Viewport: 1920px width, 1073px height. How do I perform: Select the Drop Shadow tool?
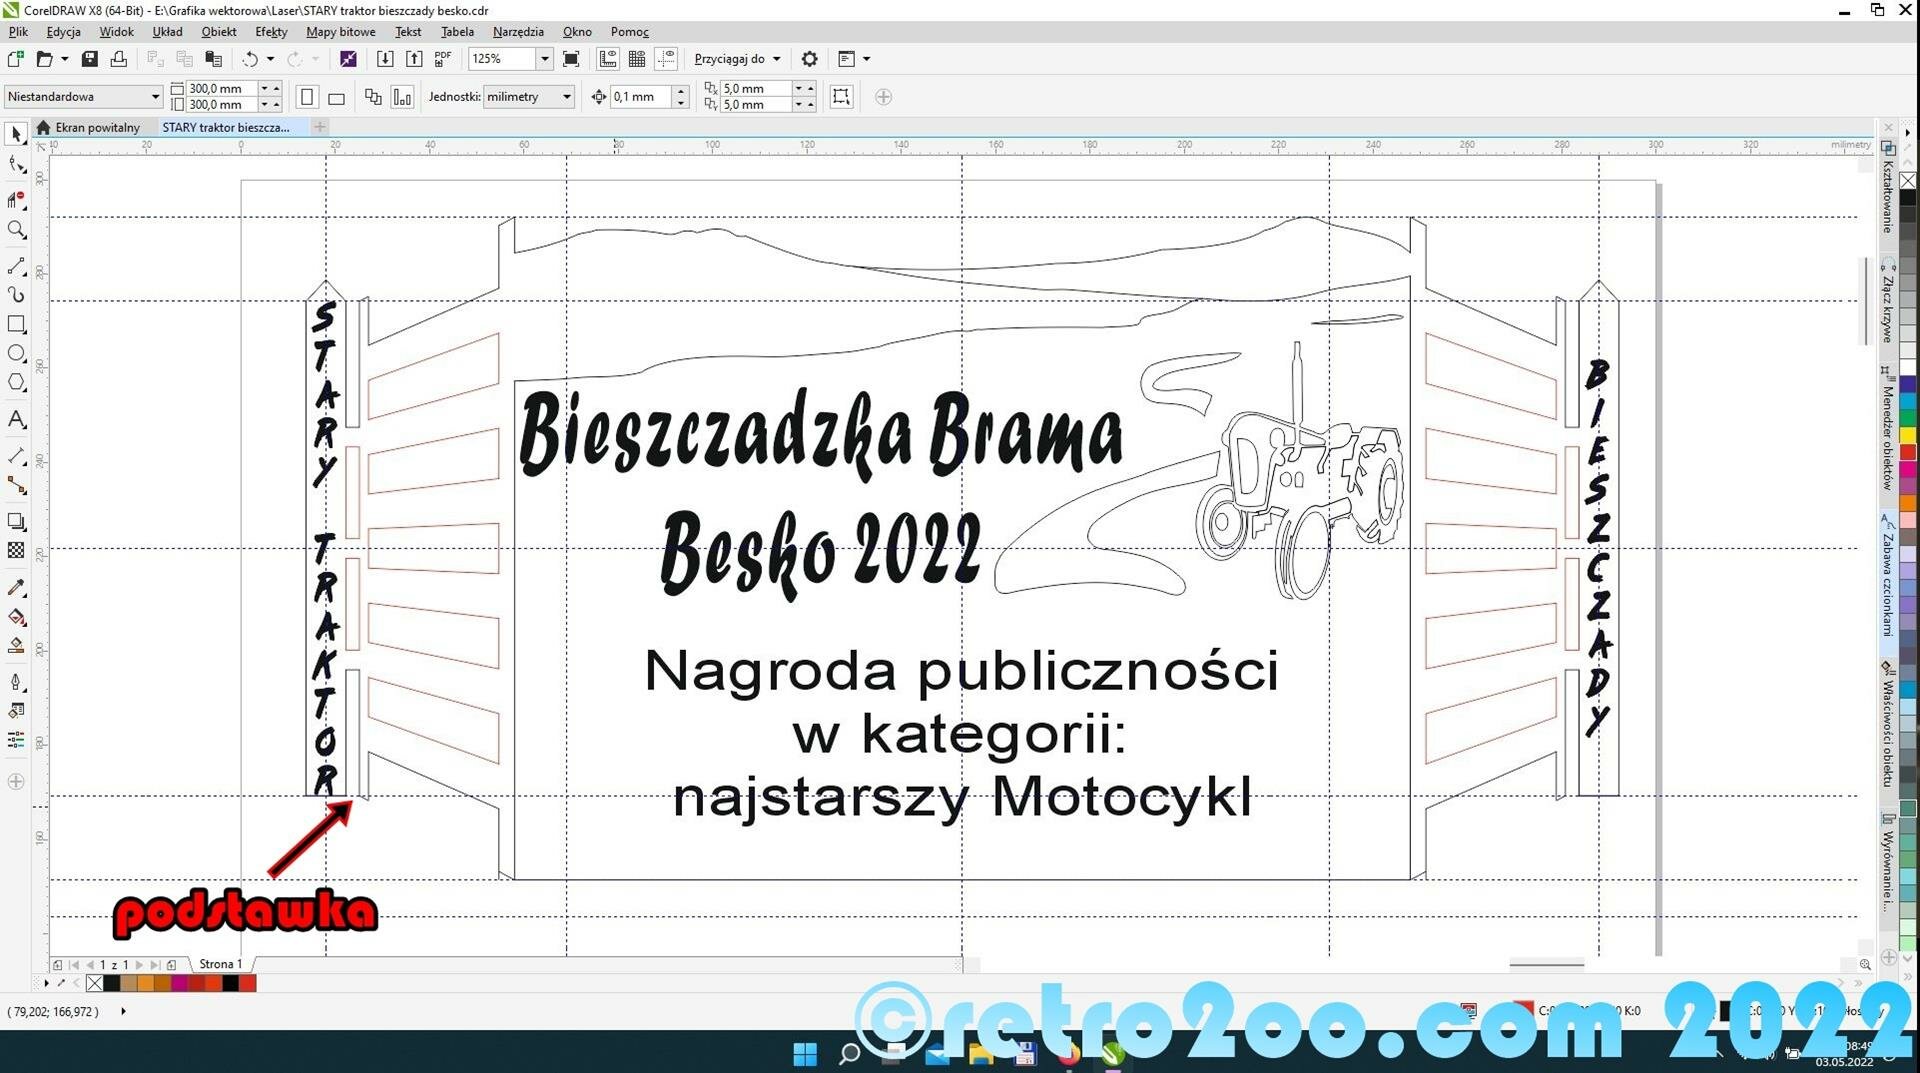click(x=16, y=521)
